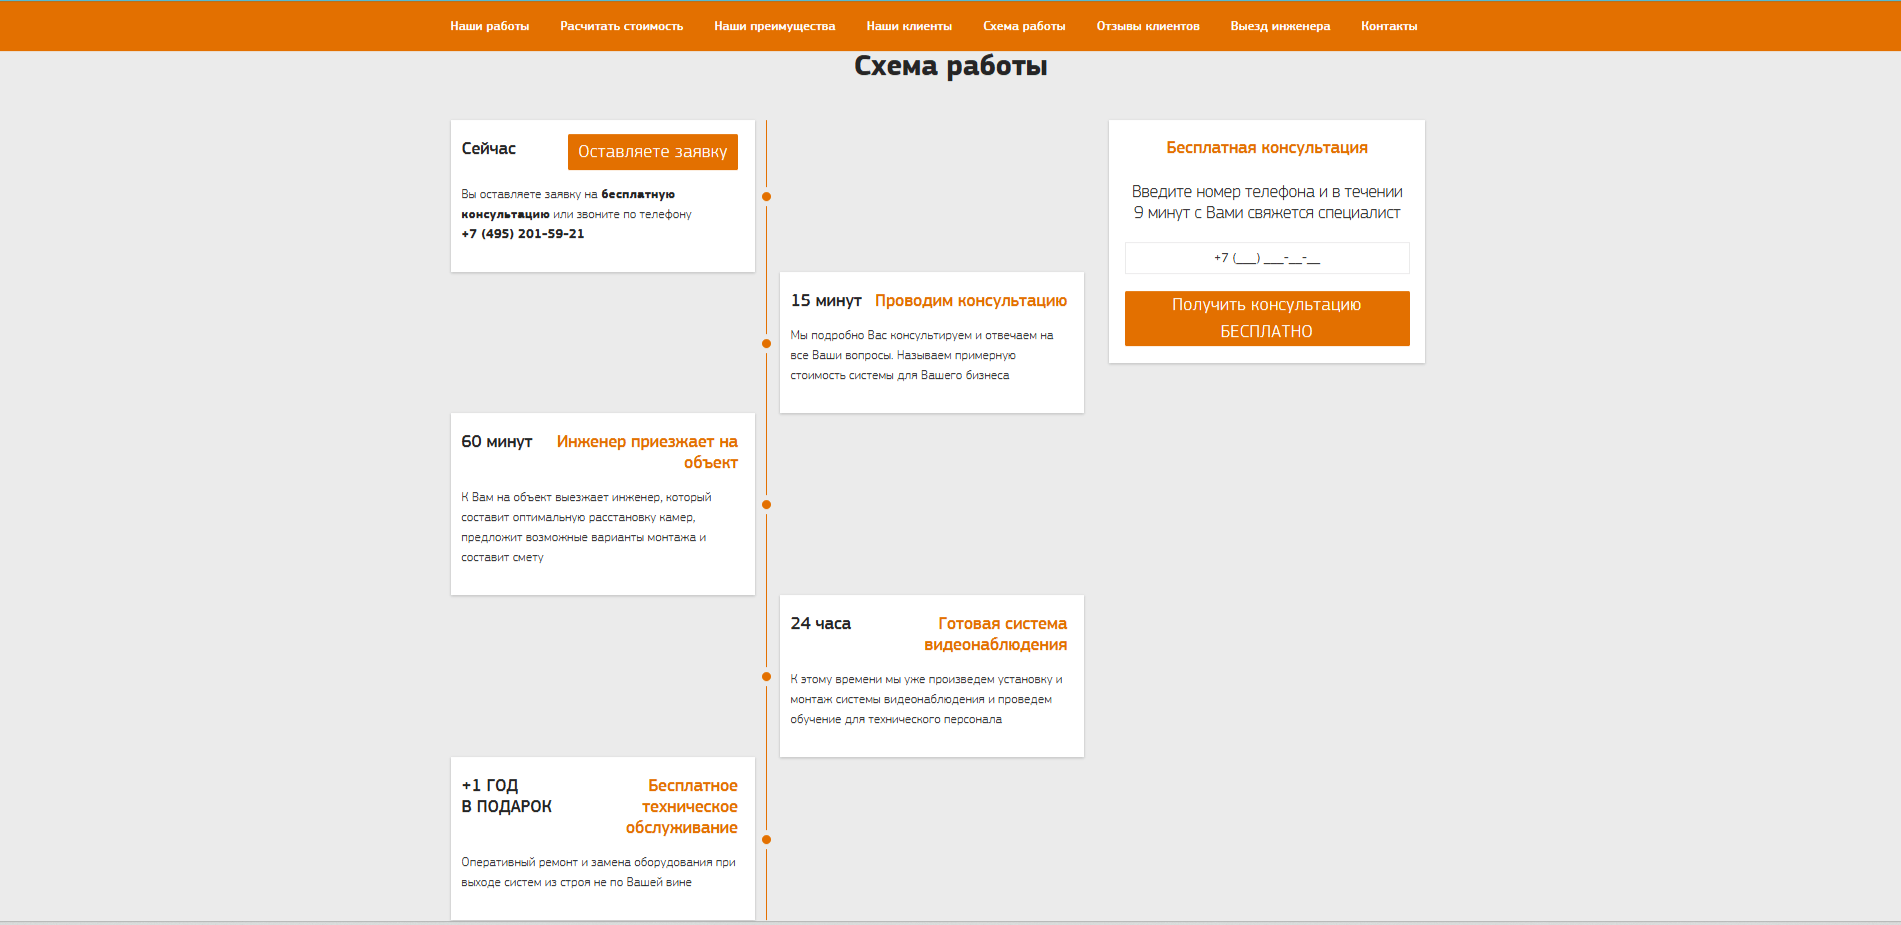
Task: Click timeline dot for '60 минут' step
Action: tap(767, 504)
